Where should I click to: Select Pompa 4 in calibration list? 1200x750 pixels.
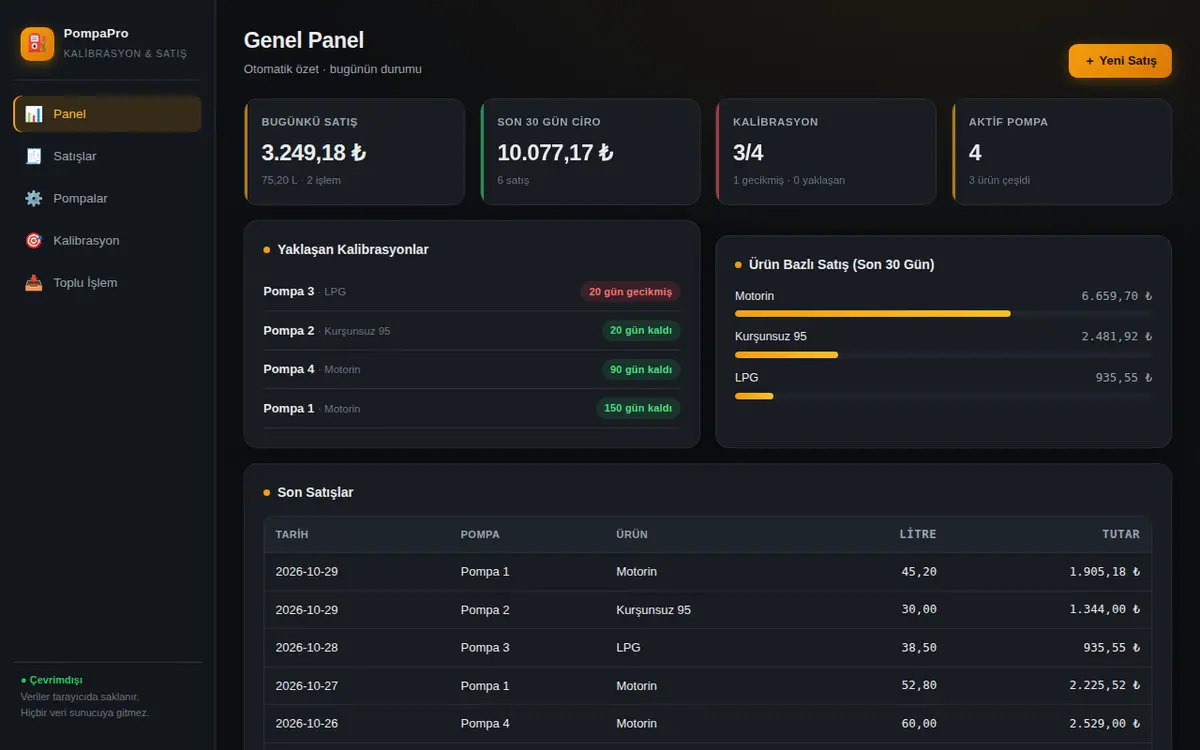click(472, 370)
